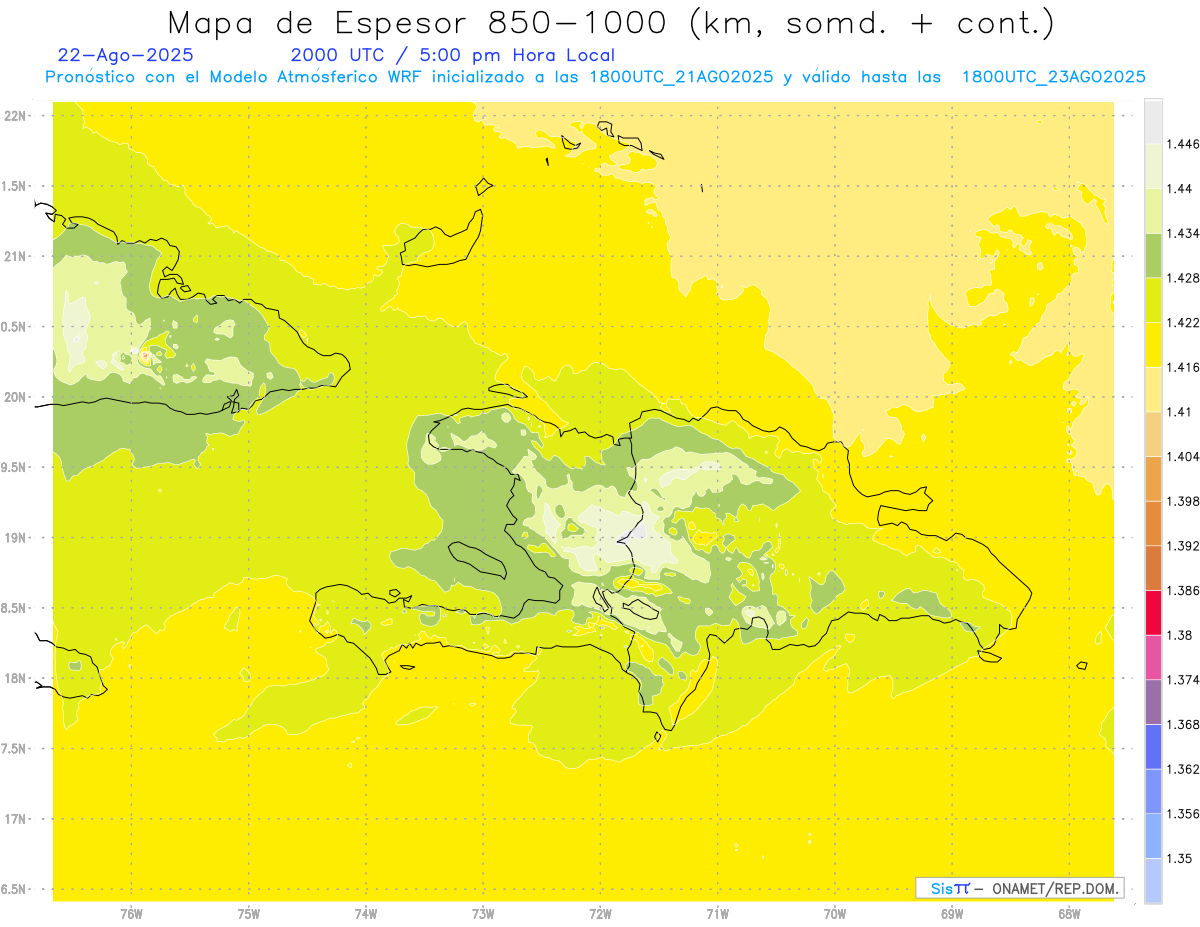Image resolution: width=1200 pixels, height=927 pixels.
Task: Click the dark green legend segment between 1.428 and 1.434
Action: (x=1153, y=255)
